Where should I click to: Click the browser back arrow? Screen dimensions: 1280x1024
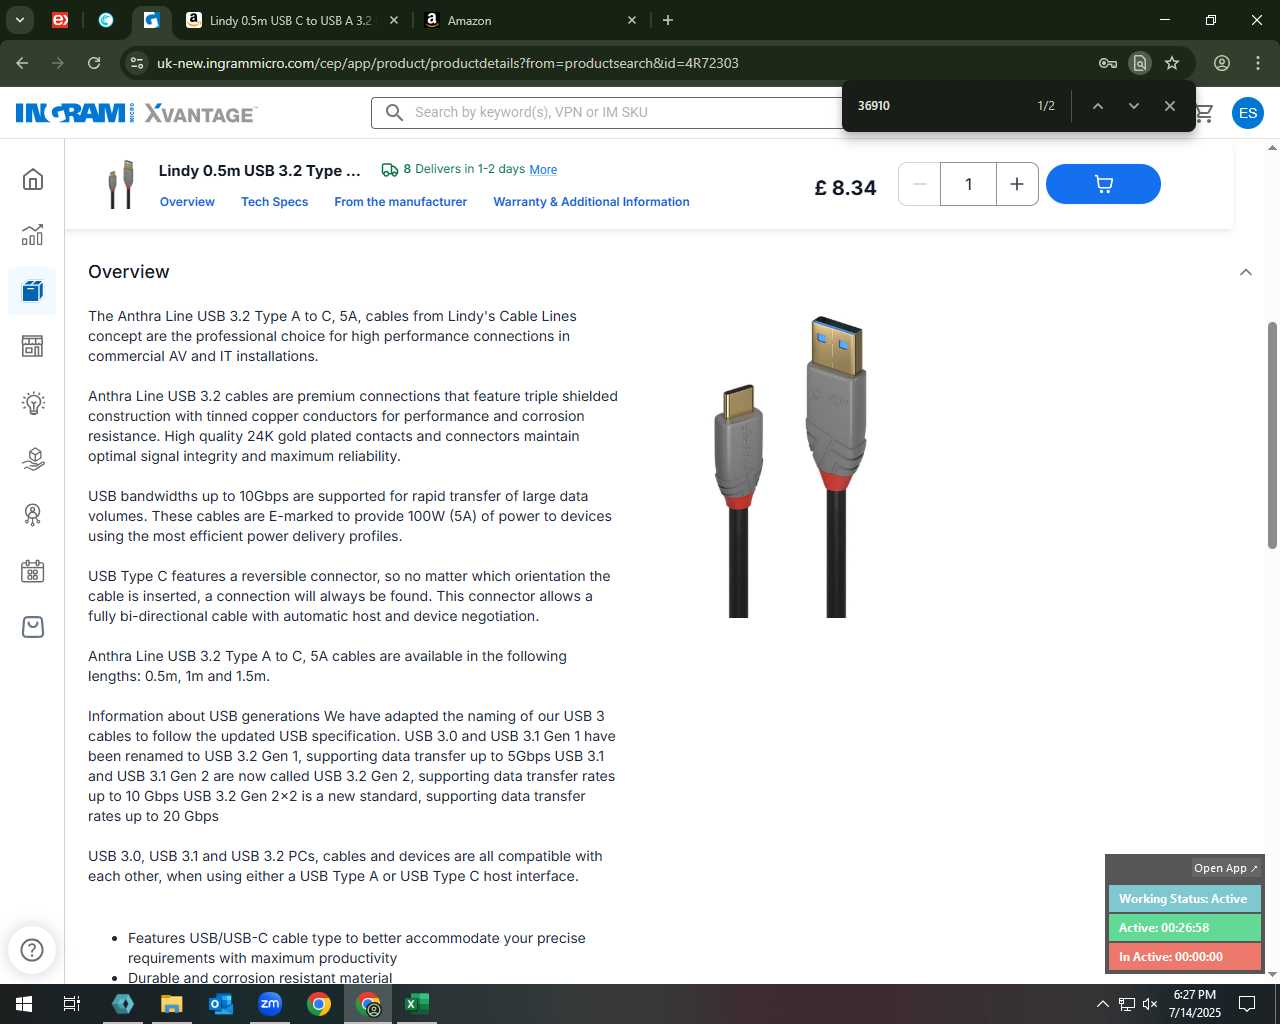[22, 63]
